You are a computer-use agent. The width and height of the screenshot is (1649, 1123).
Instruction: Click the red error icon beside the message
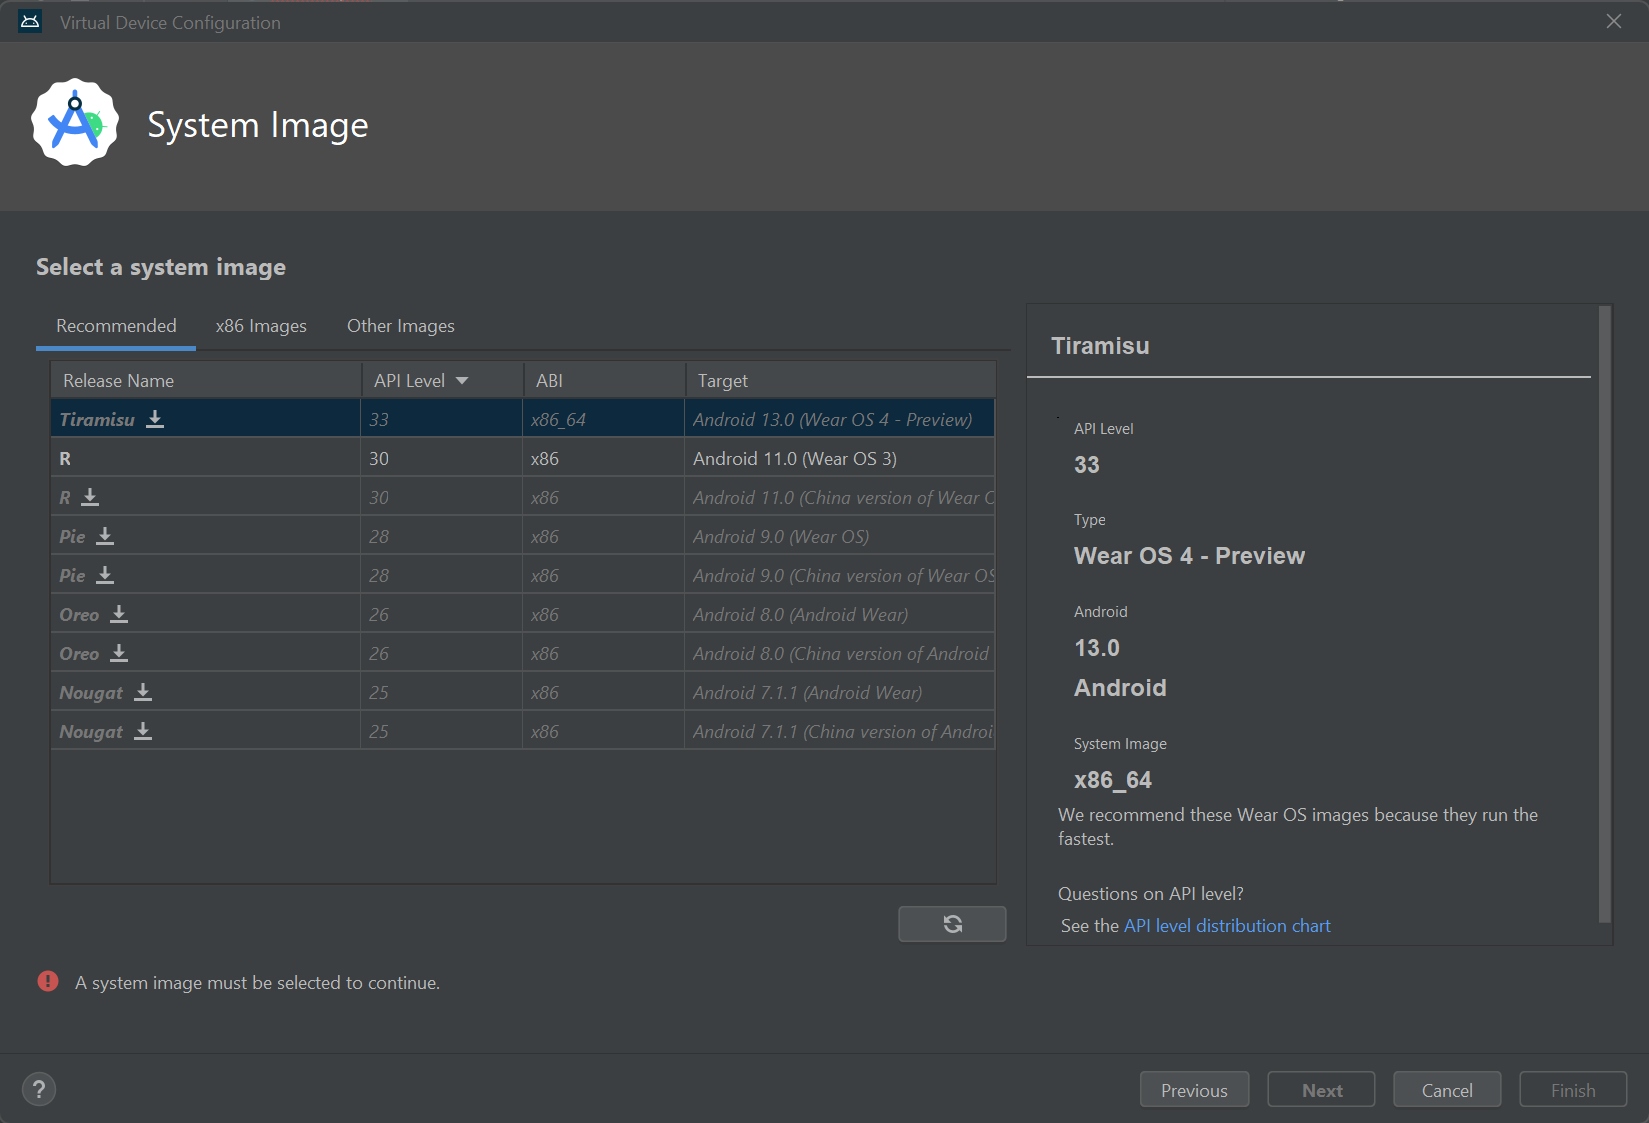pyautogui.click(x=48, y=981)
